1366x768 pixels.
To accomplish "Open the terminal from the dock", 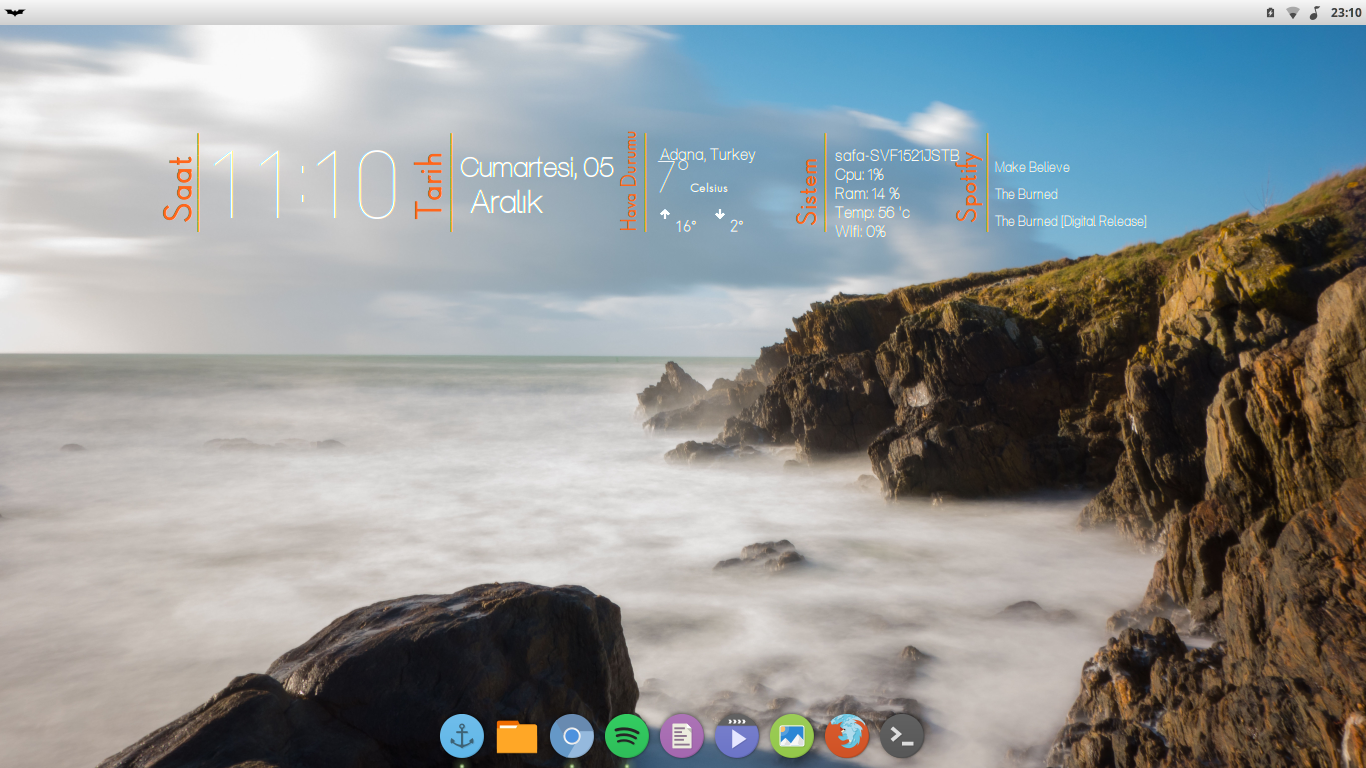I will (902, 737).
